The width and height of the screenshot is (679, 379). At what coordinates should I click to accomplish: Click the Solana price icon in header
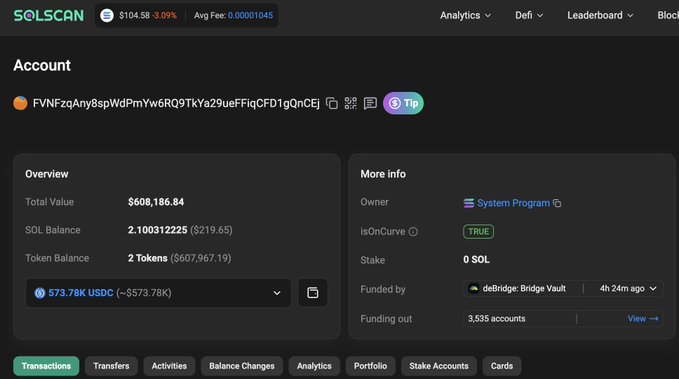tap(107, 16)
